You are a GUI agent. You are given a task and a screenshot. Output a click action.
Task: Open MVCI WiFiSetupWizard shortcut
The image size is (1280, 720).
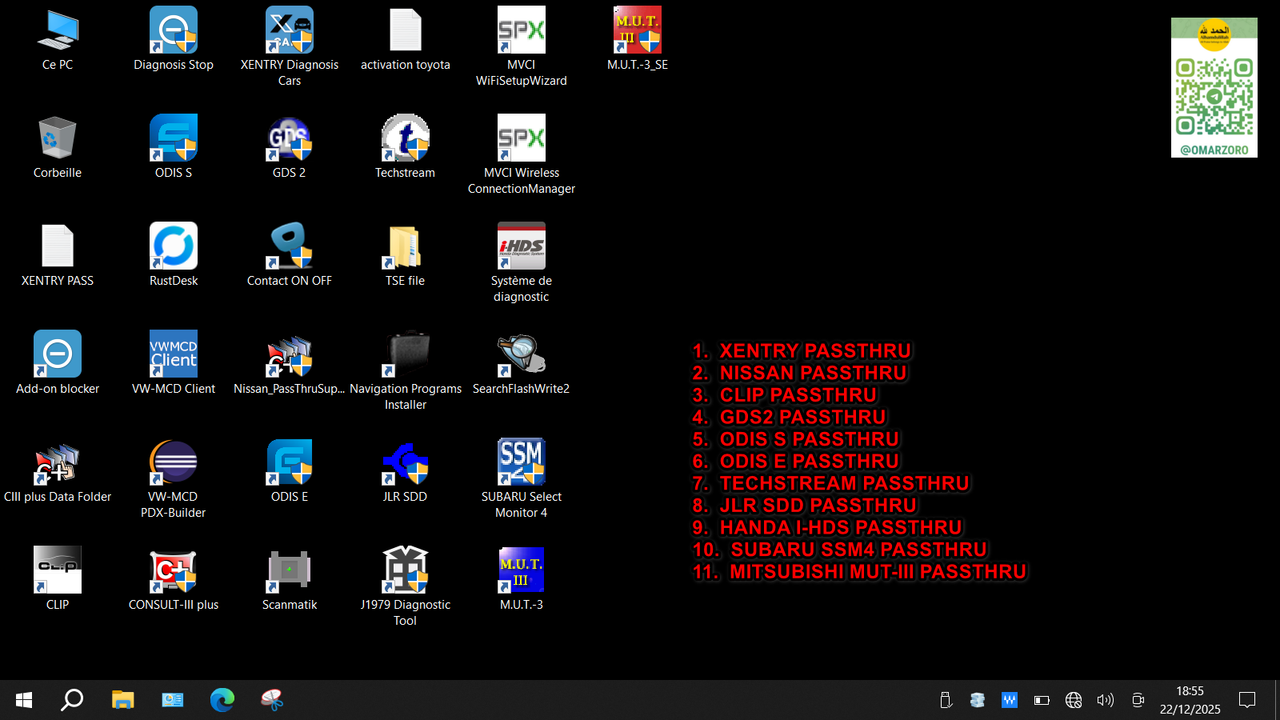point(521,47)
